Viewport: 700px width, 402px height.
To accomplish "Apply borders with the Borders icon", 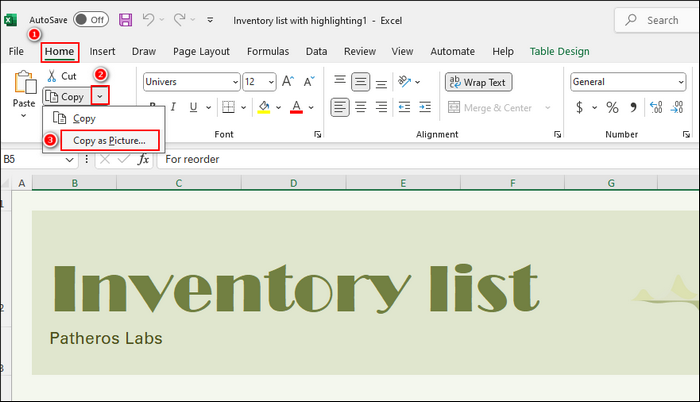I will [229, 107].
